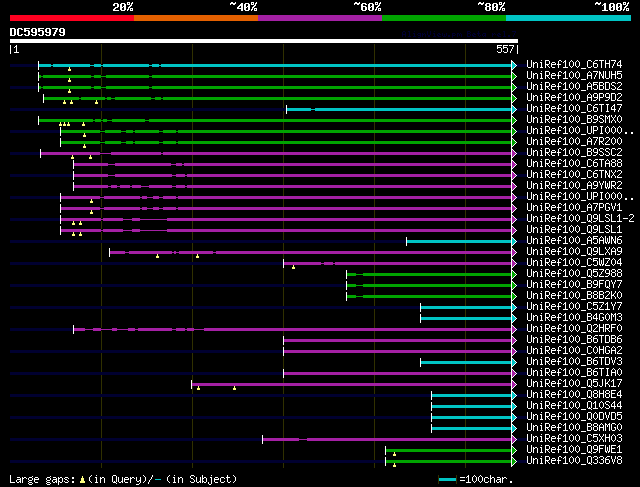Image resolution: width=640 pixels, height=487 pixels.
Task: Click the yellow gap marker under Q336V8 bar
Action: click(x=394, y=465)
